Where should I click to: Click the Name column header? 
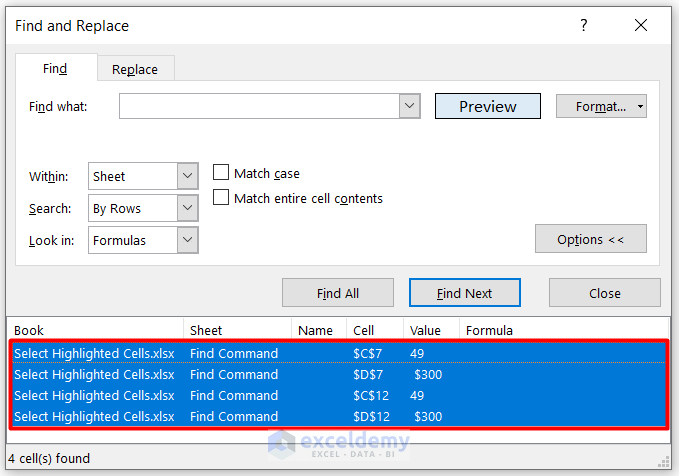(x=319, y=330)
